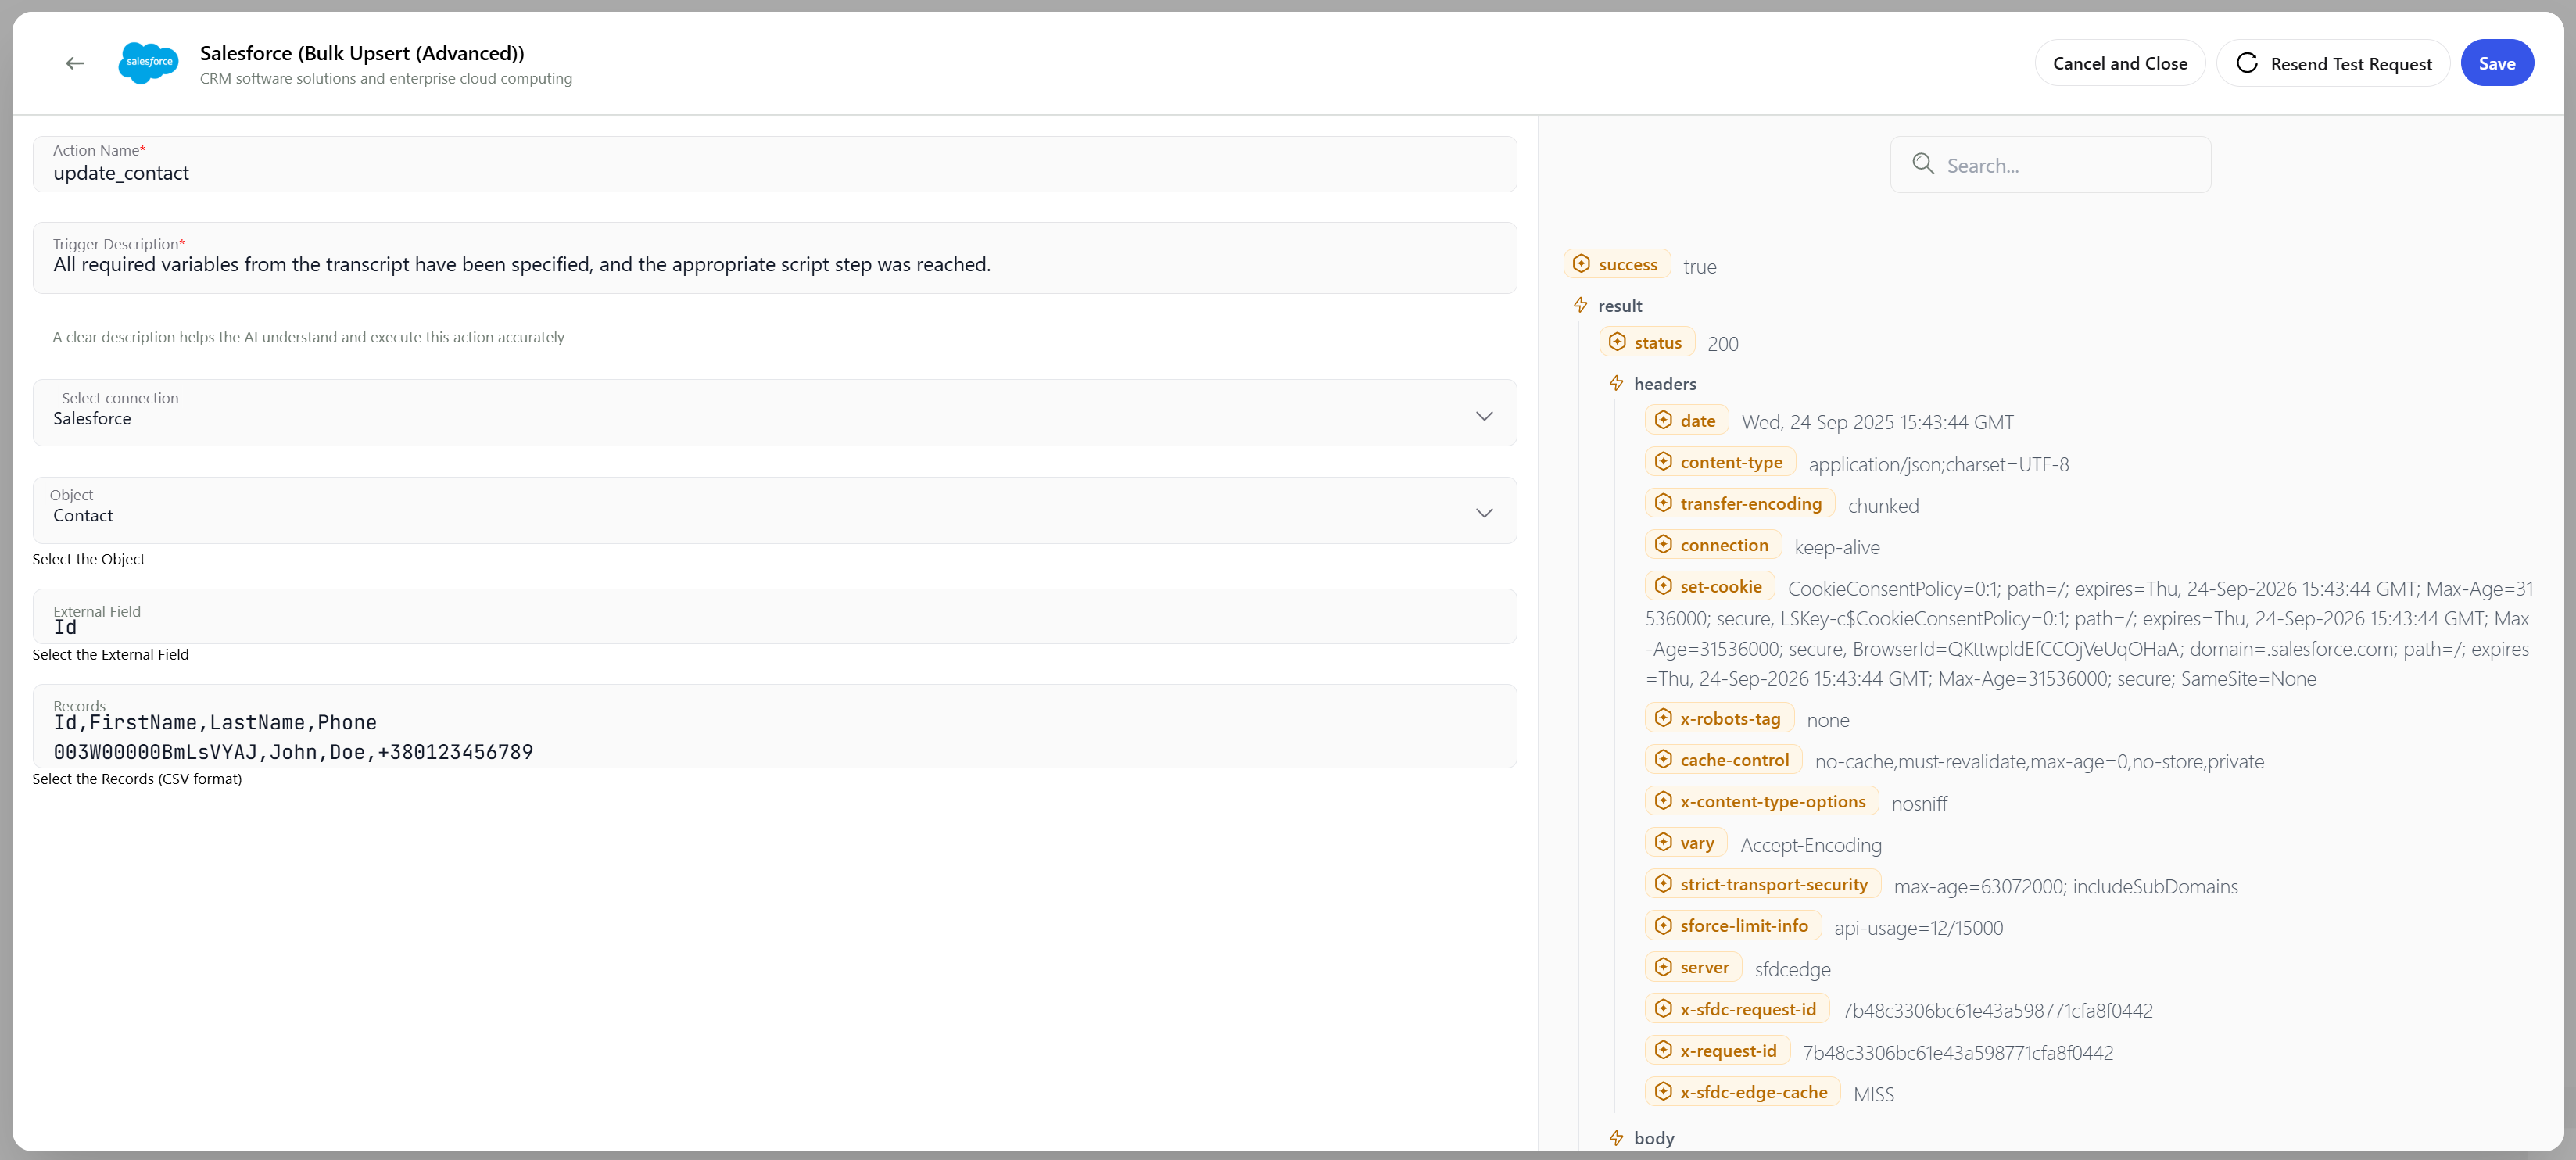Viewport: 2576px width, 1160px height.
Task: Click the hexagon icon on x-request-id tag
Action: point(1663,1051)
